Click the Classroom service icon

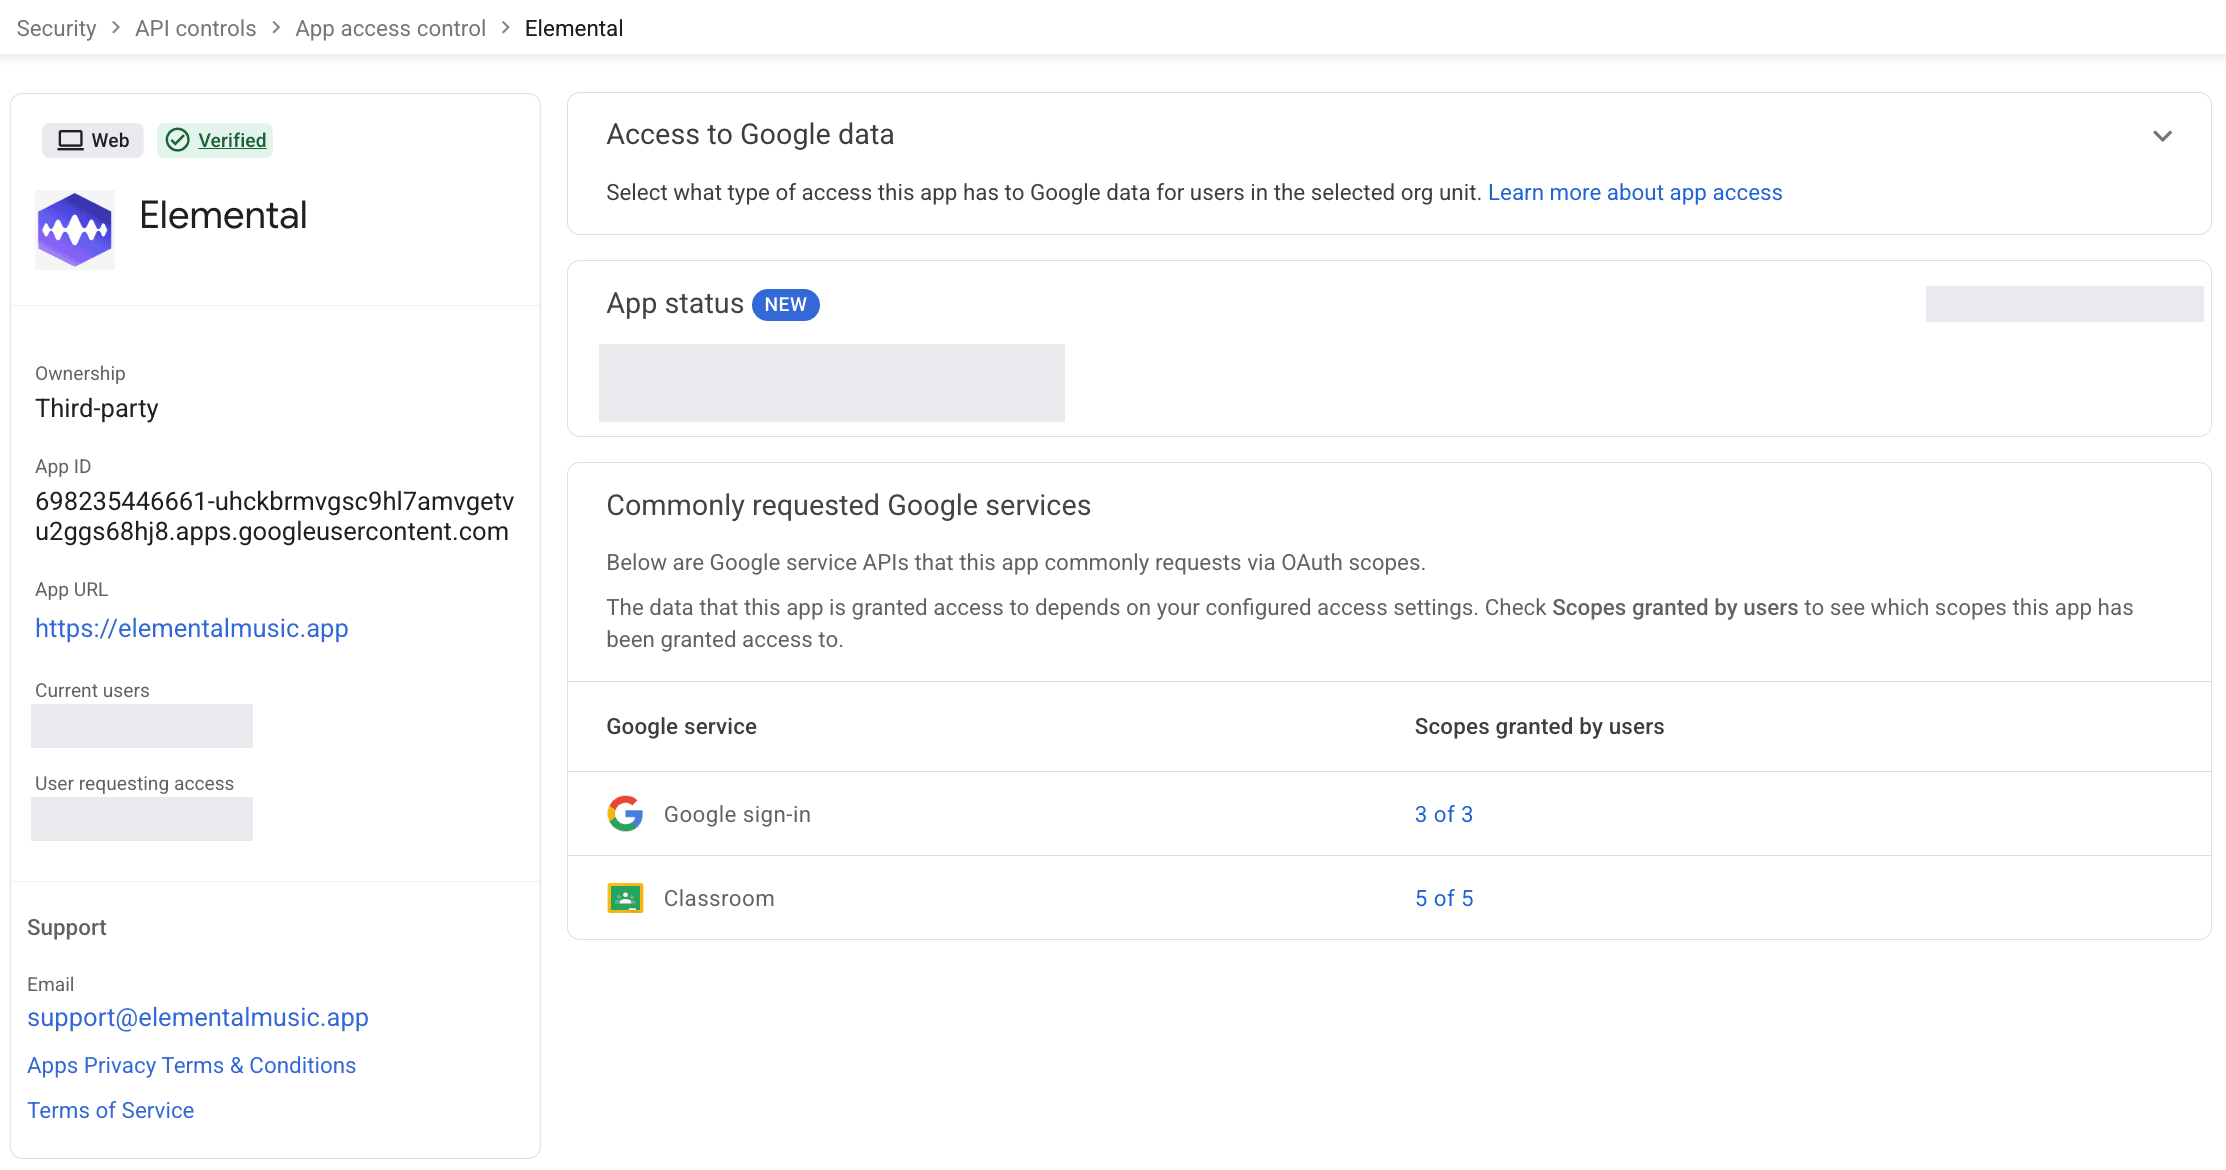[x=625, y=898]
